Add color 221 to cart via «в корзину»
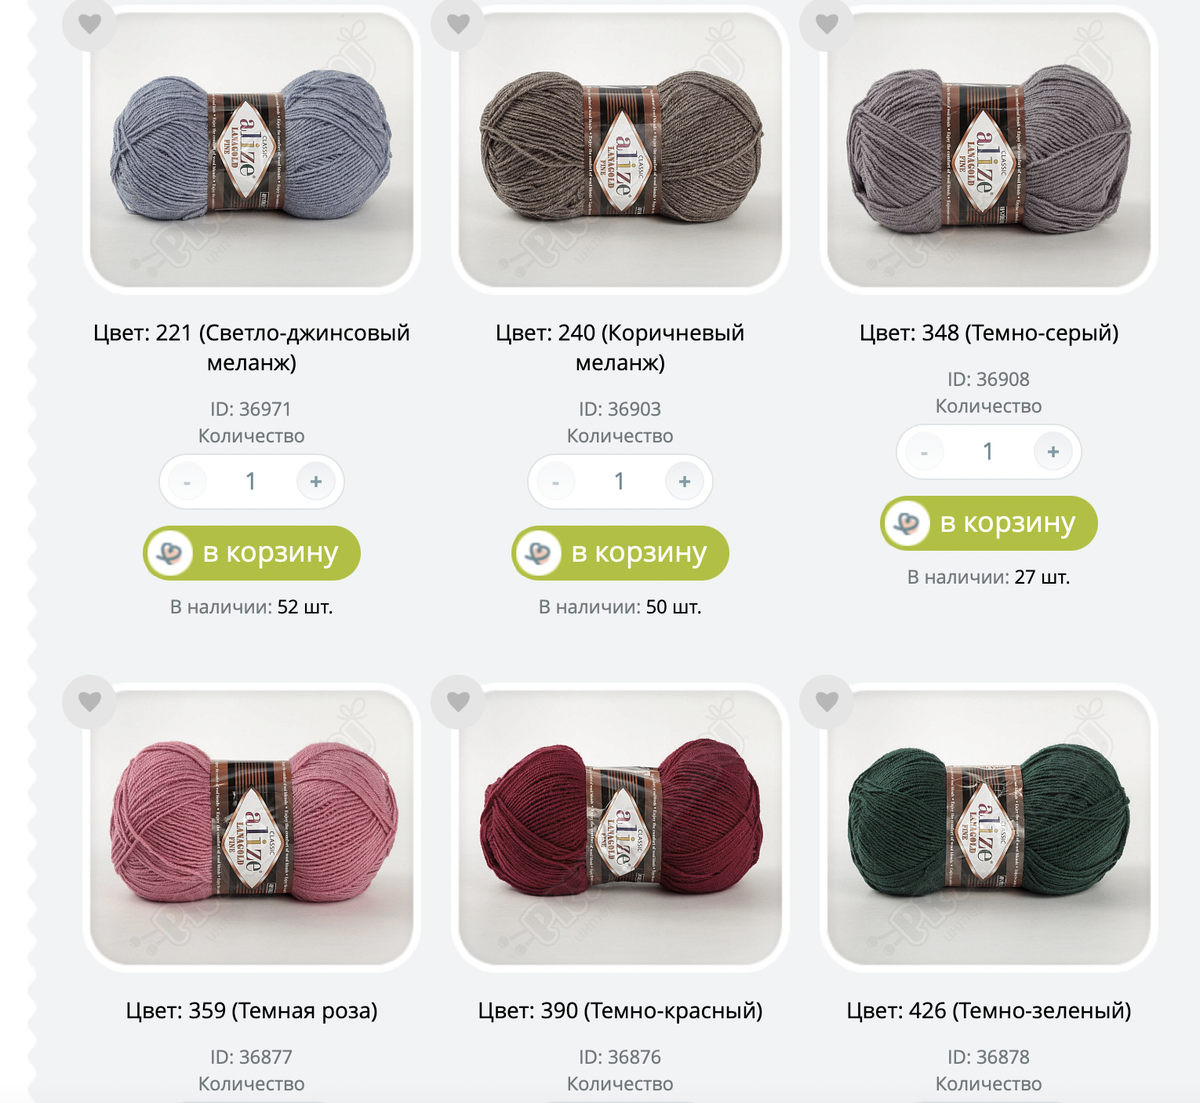This screenshot has width=1200, height=1103. [252, 553]
